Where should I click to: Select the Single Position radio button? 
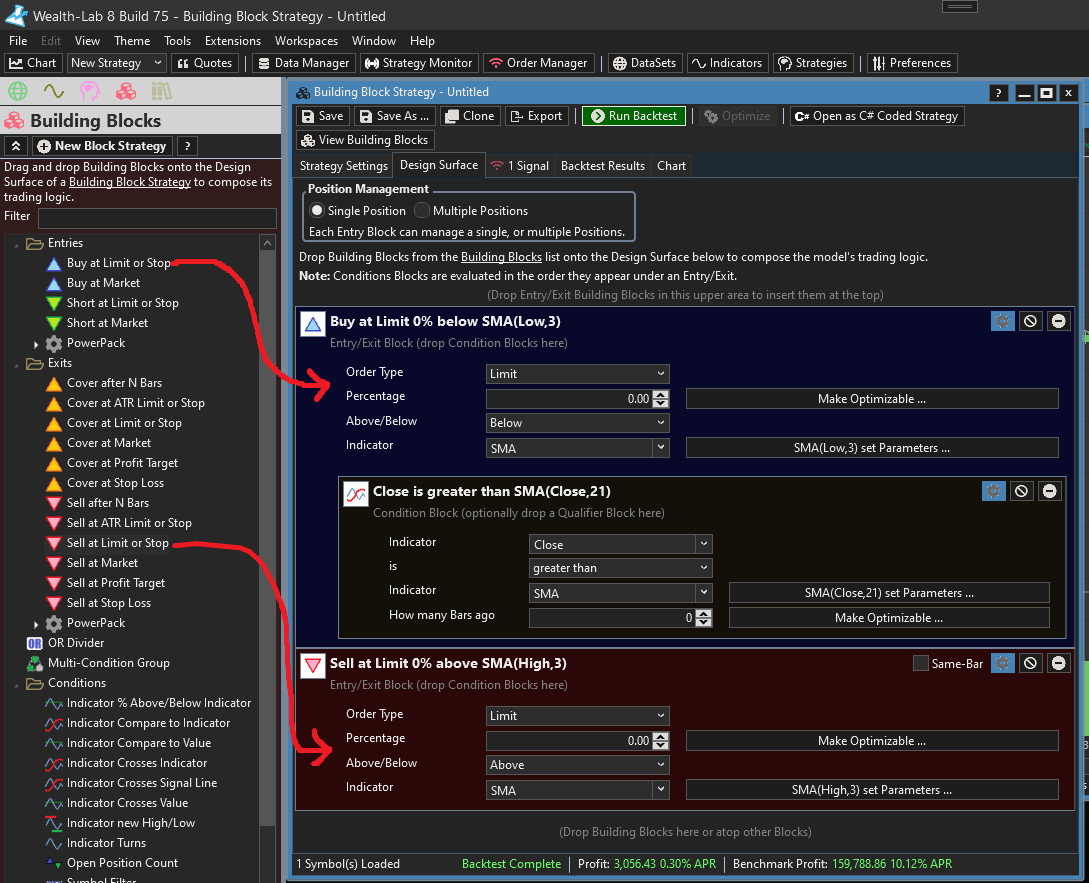[x=318, y=211]
